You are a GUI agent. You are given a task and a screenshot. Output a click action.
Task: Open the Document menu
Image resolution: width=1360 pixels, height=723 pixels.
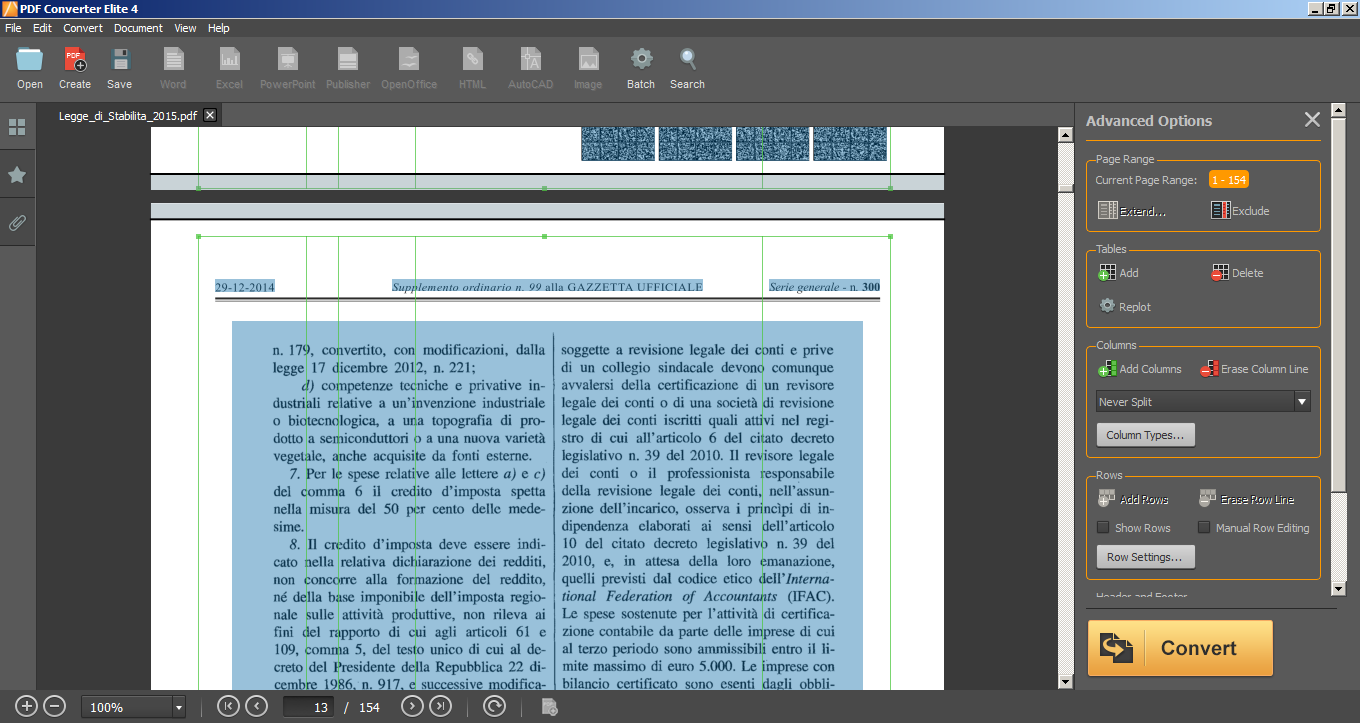click(138, 28)
